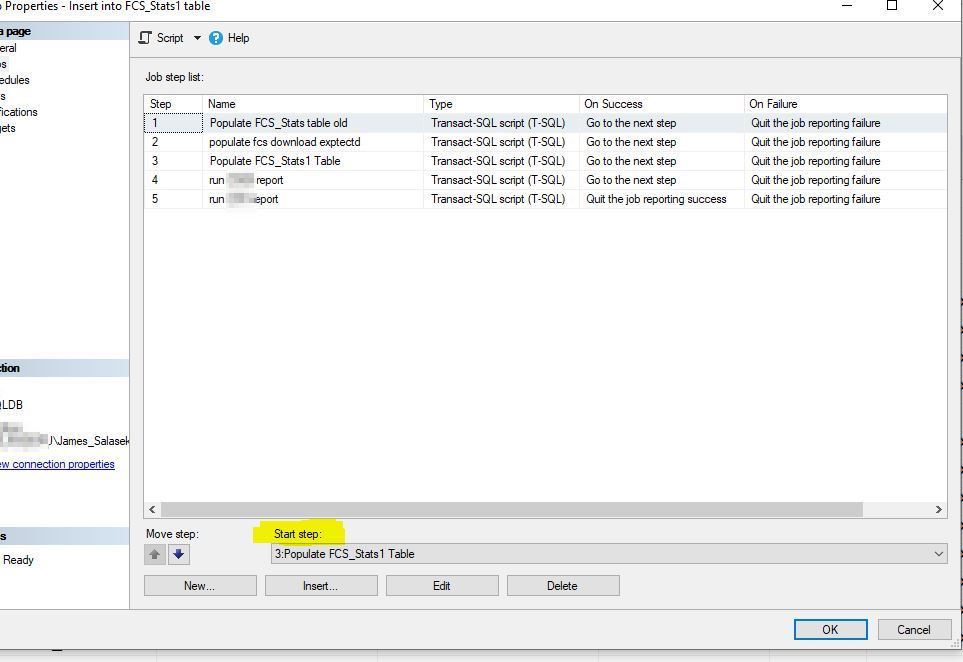The image size is (963, 662).
Task: Open the Script dropdown arrow
Action: 197,38
